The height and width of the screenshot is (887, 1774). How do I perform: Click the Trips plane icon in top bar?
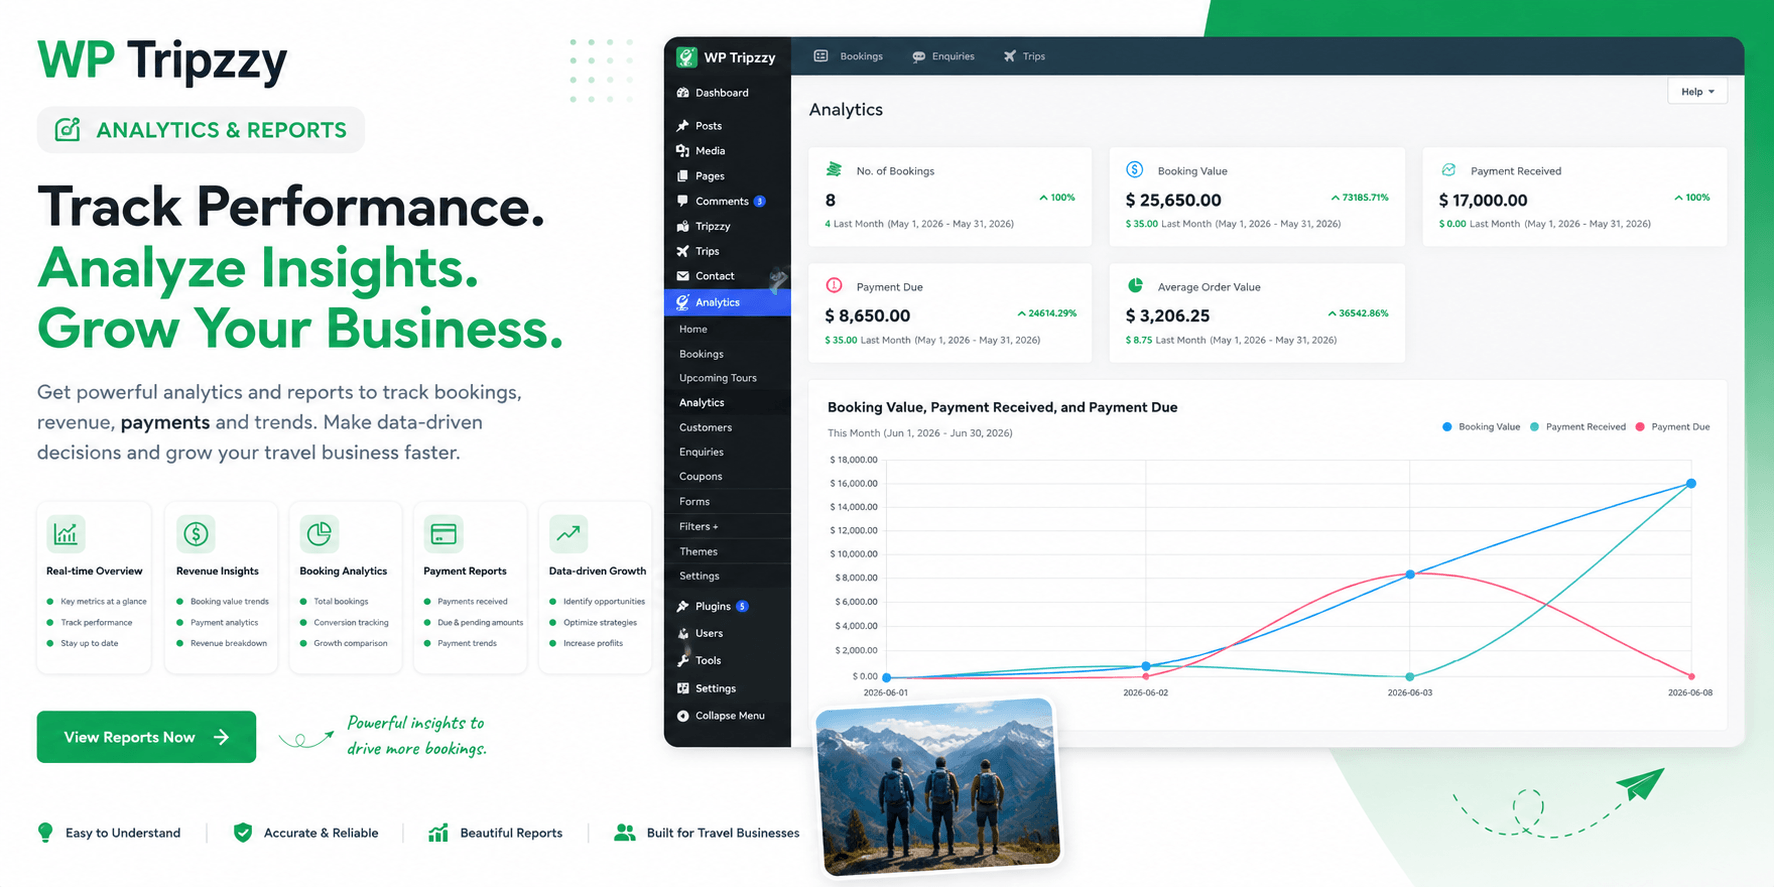click(1010, 56)
